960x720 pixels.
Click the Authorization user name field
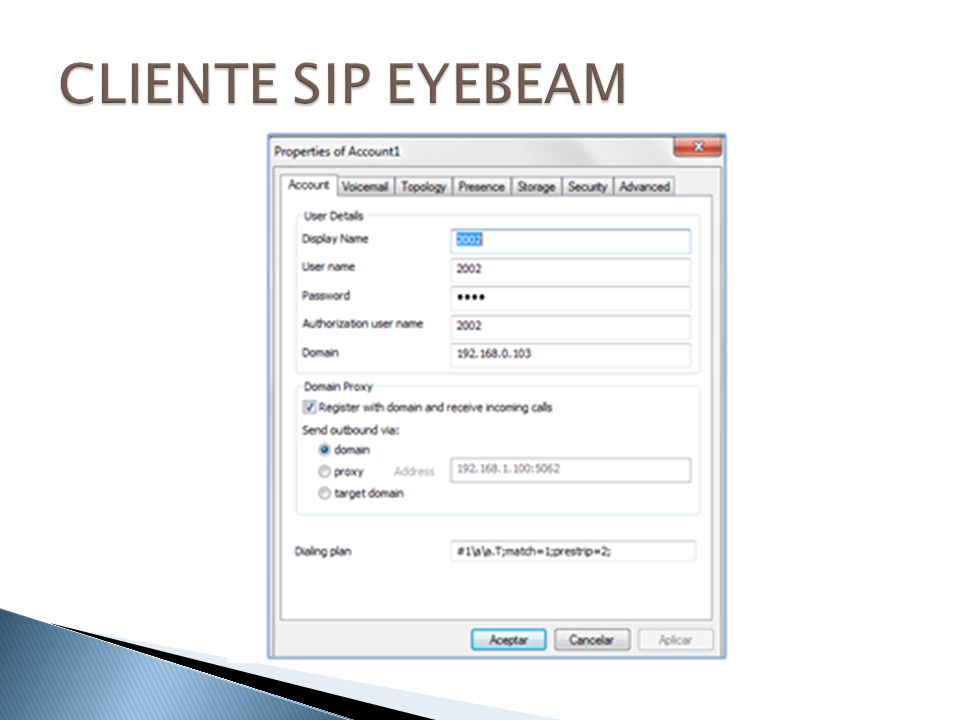coord(571,326)
